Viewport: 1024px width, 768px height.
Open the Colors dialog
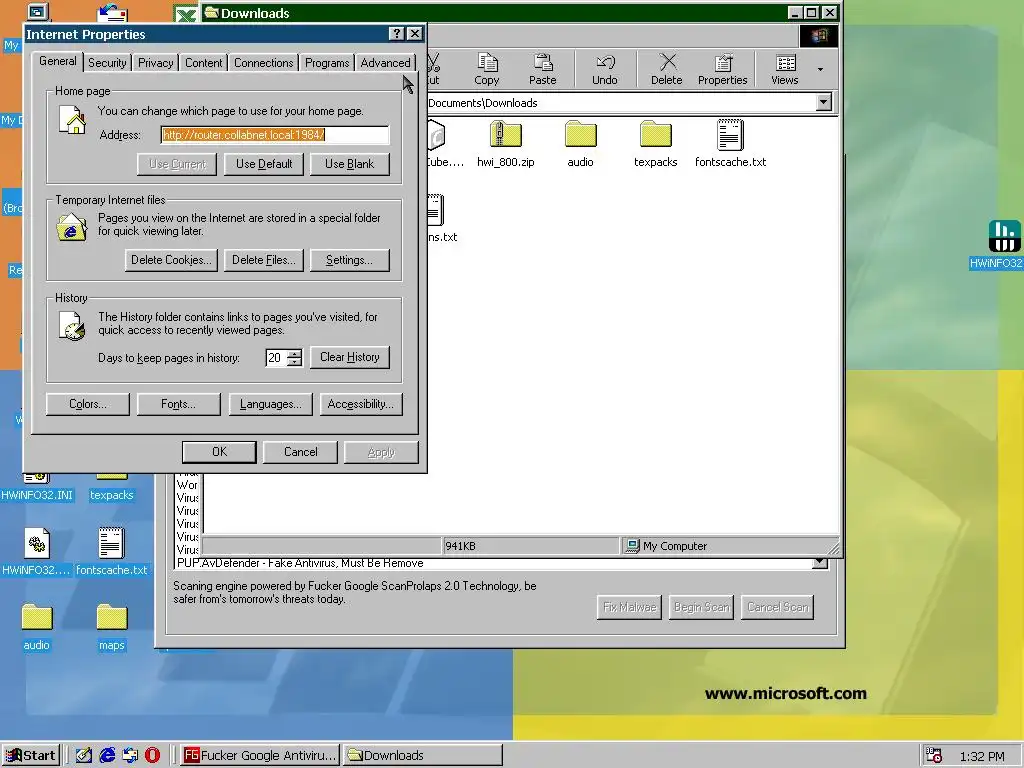(x=88, y=404)
